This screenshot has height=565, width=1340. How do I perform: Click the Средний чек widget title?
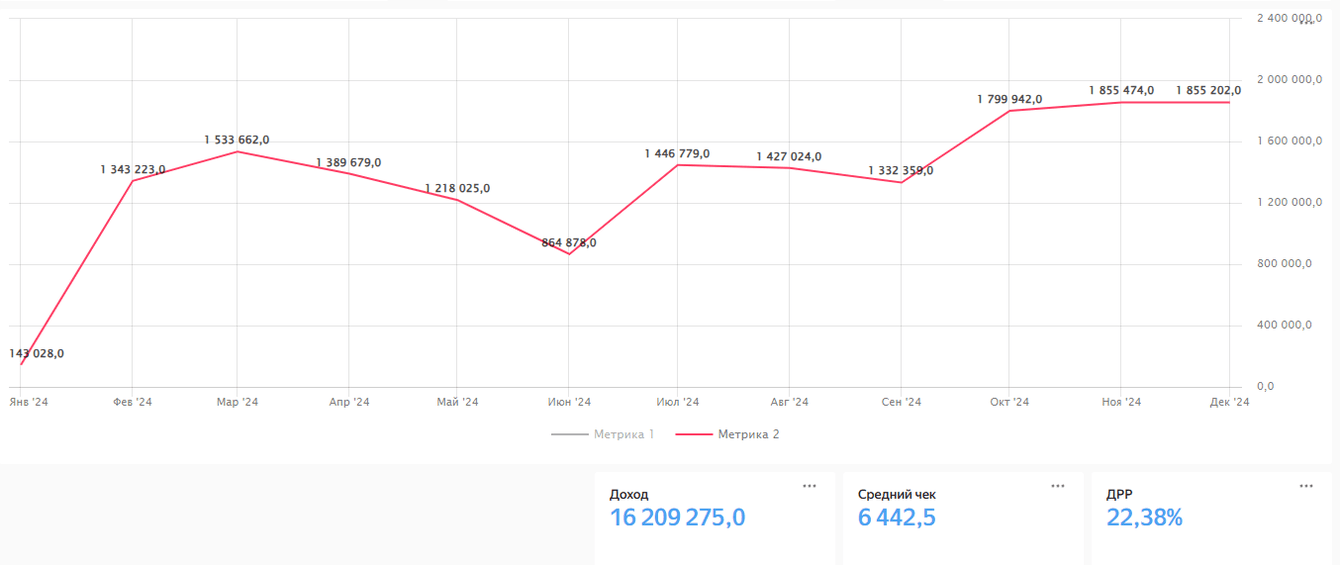(x=897, y=494)
